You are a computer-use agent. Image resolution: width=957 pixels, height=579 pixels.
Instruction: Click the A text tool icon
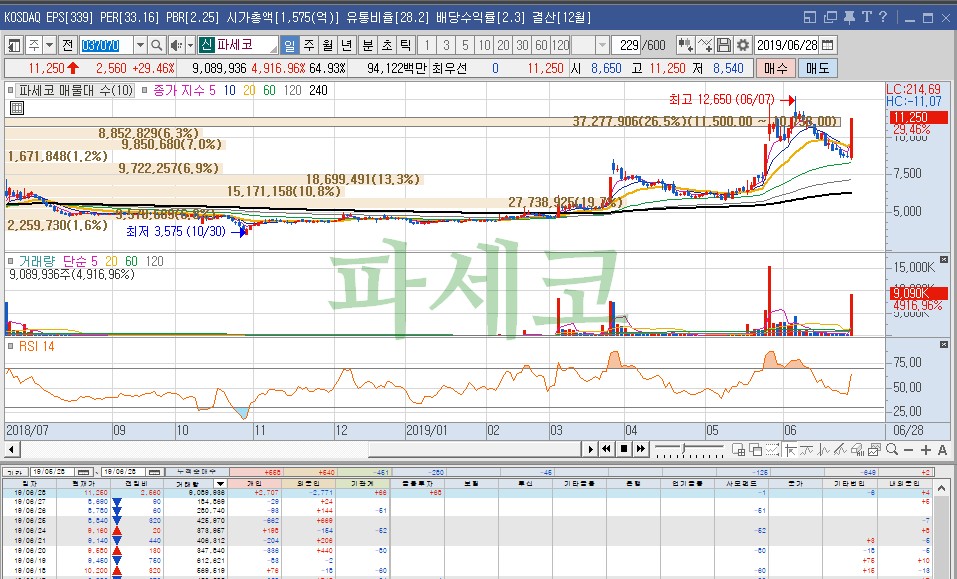point(942,450)
